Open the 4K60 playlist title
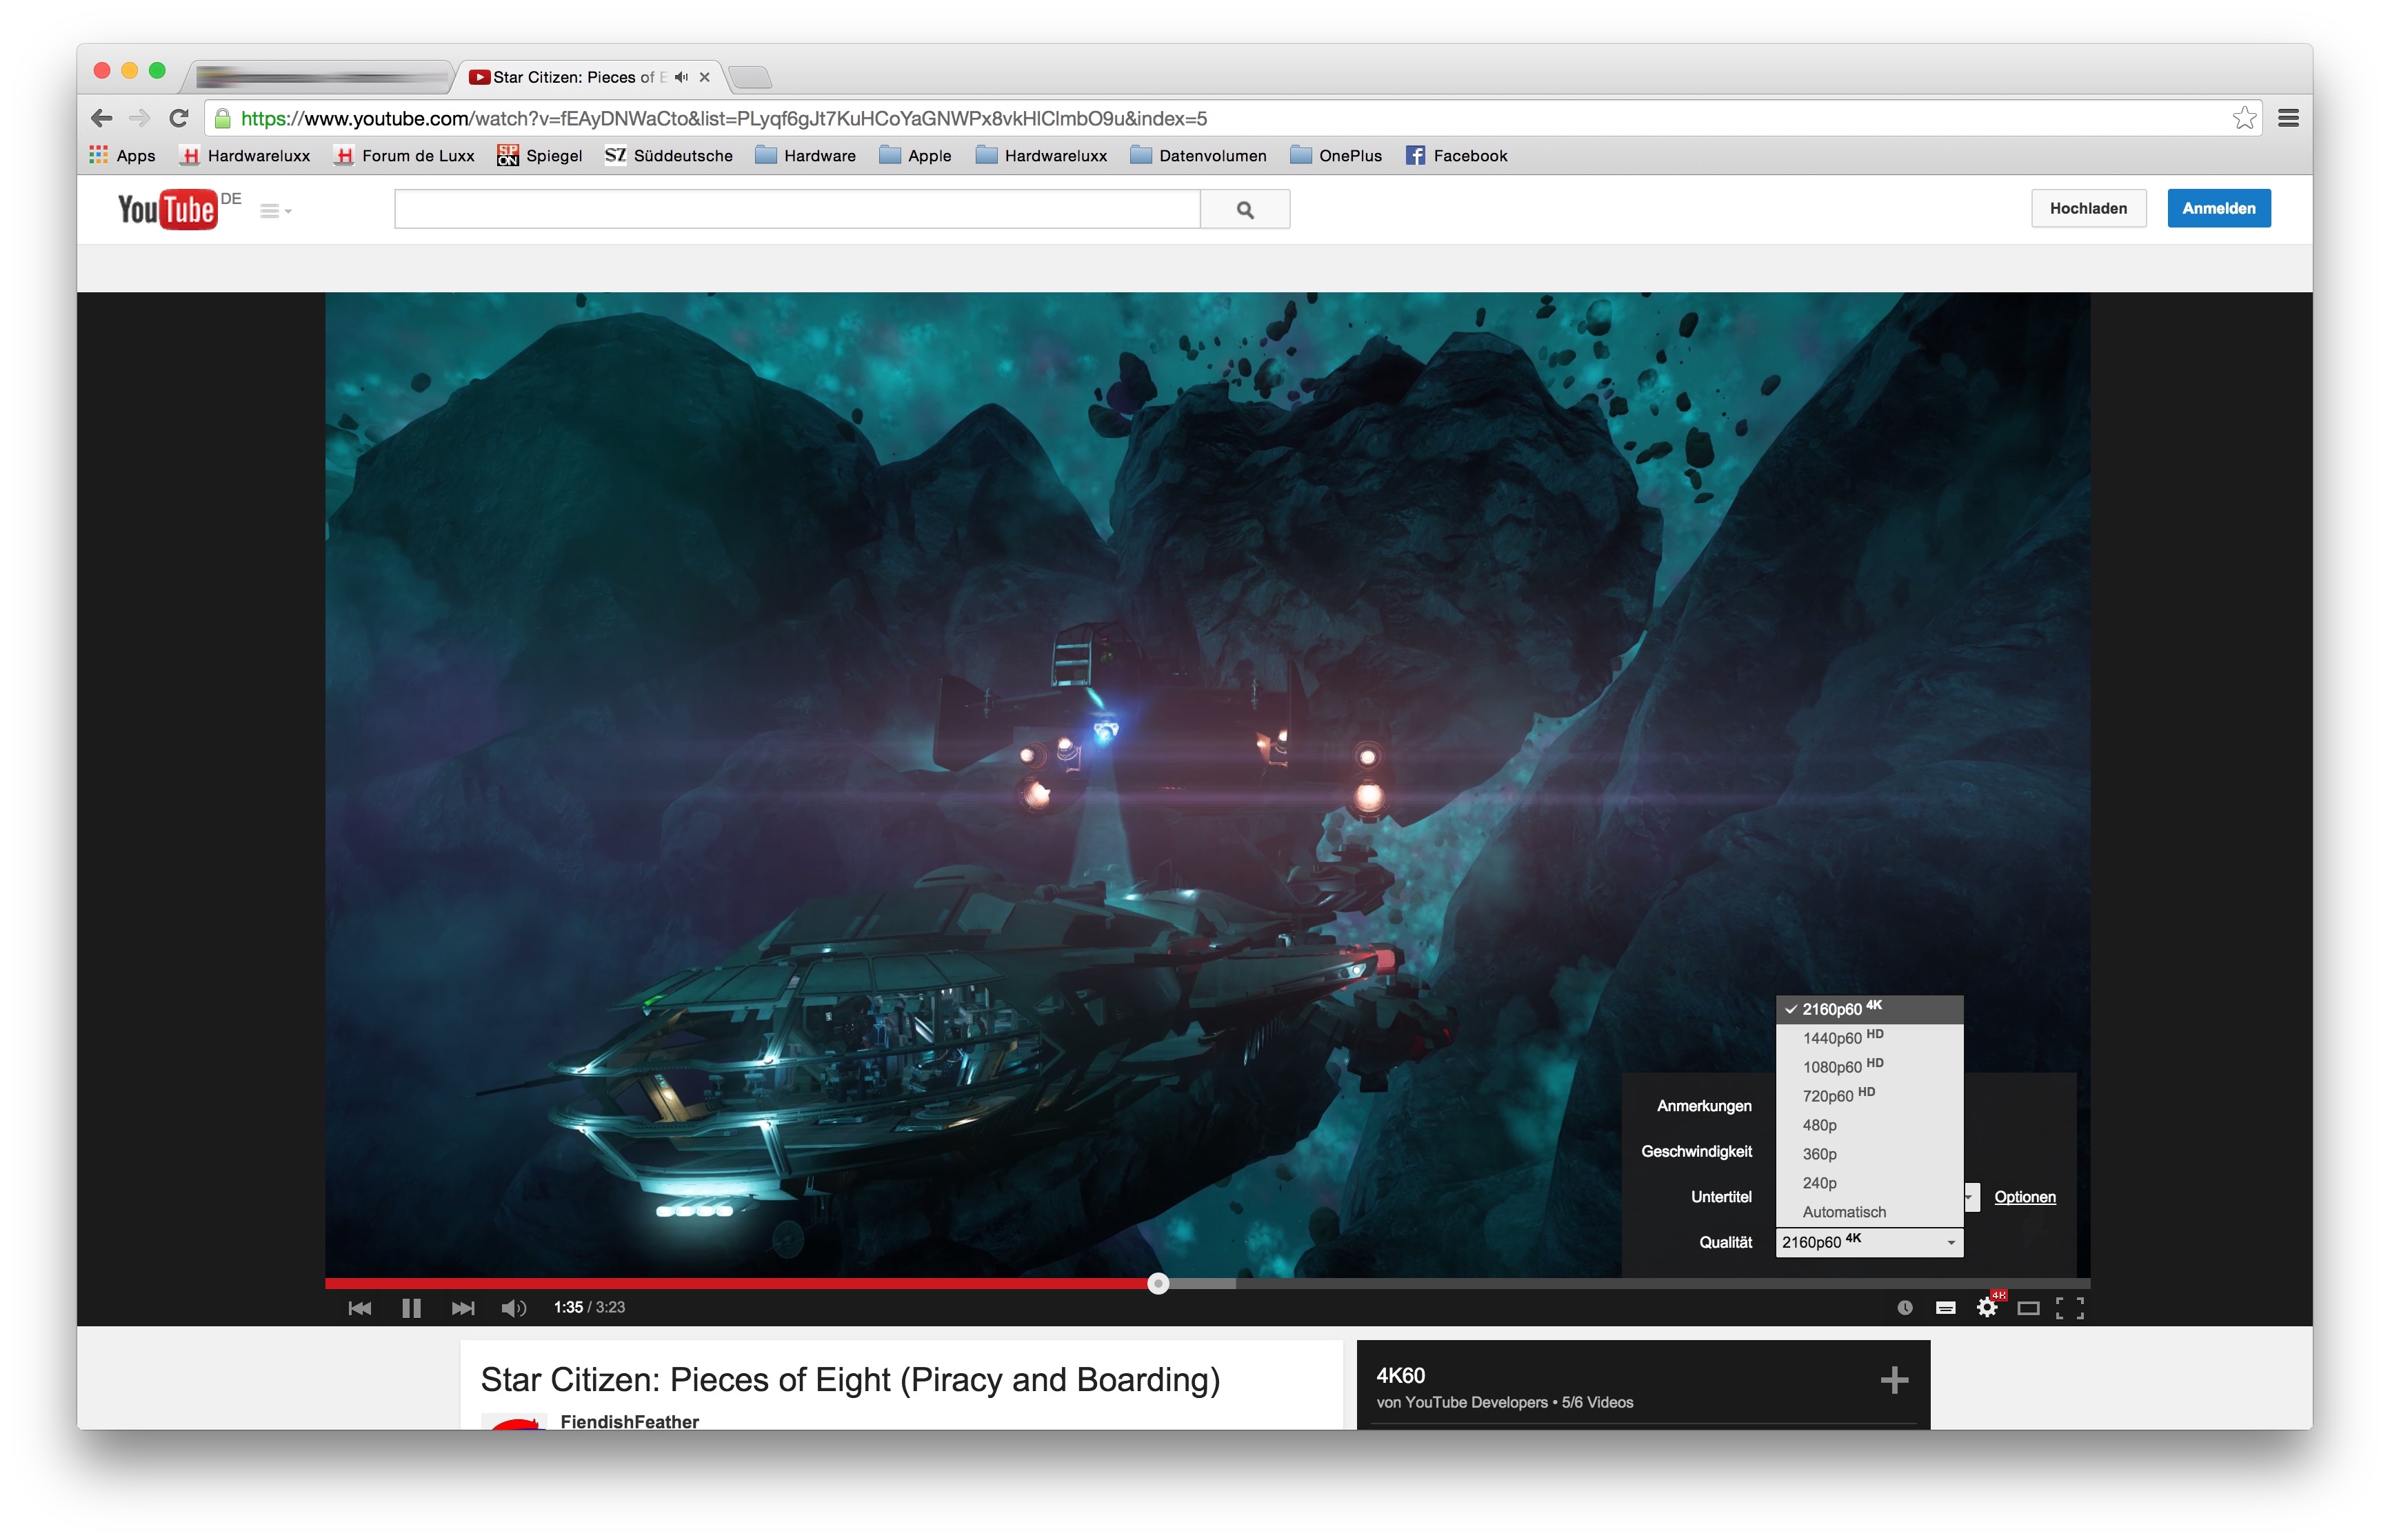 click(1400, 1376)
